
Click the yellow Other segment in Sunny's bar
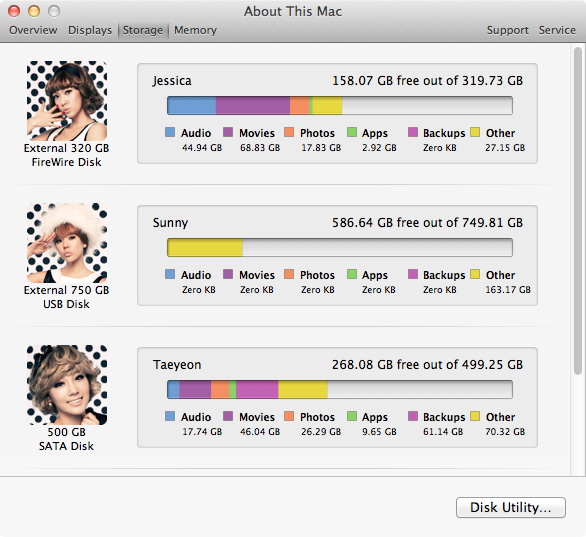(x=205, y=247)
